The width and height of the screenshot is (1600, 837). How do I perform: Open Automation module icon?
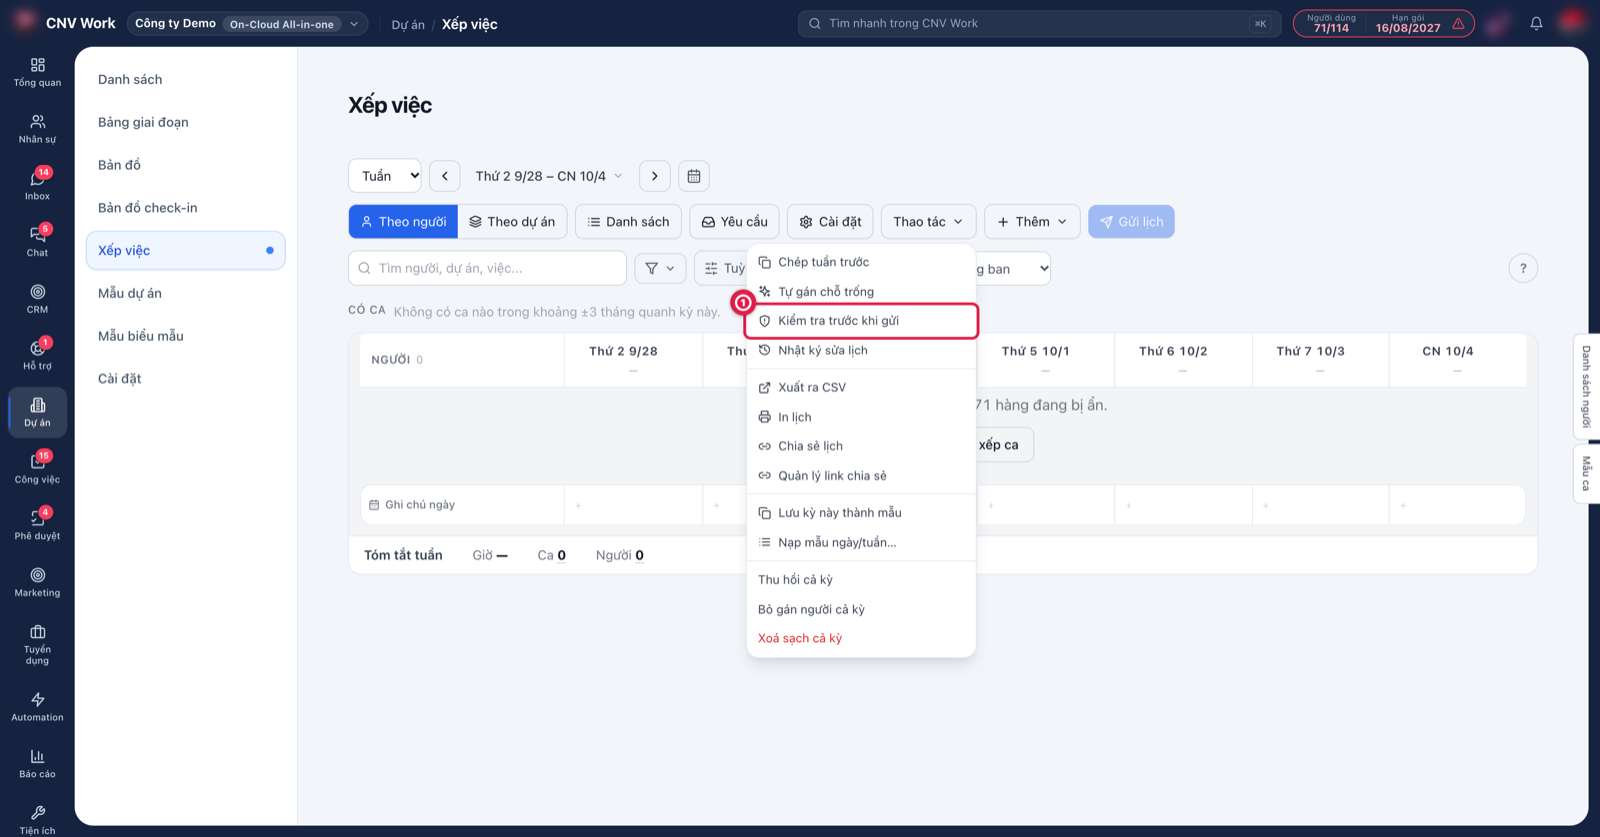tap(37, 707)
